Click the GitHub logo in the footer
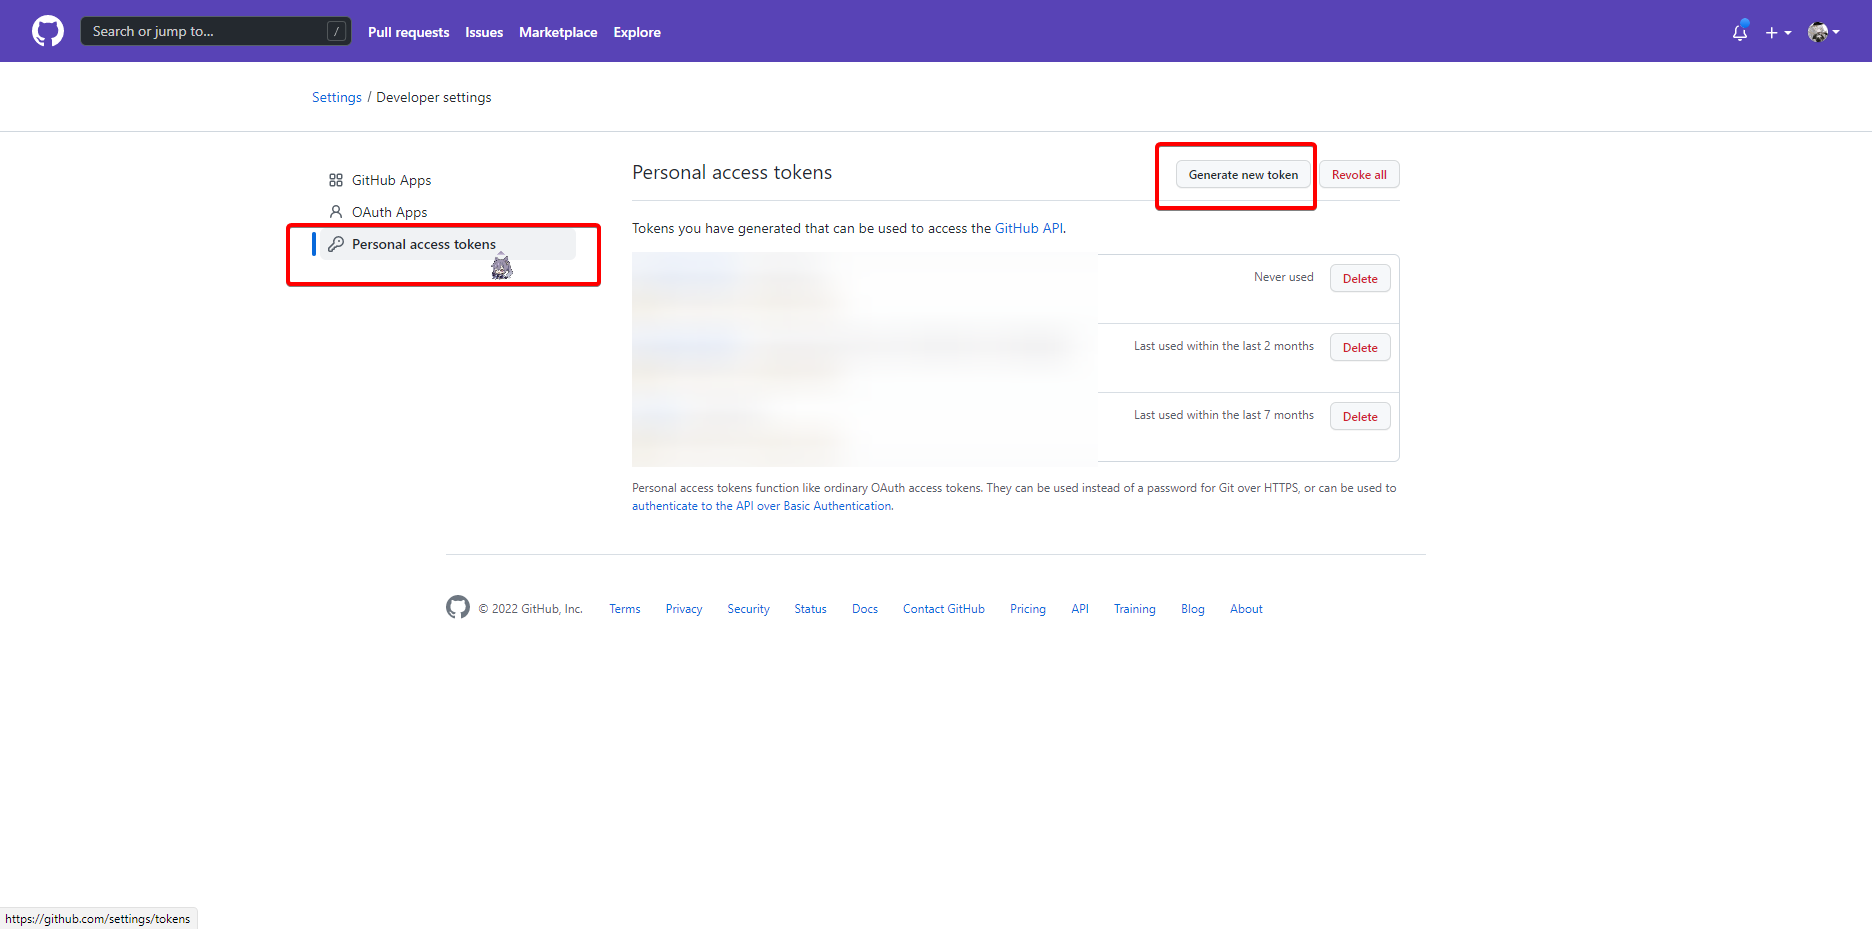Screen dimensions: 1872x929 pos(458,608)
